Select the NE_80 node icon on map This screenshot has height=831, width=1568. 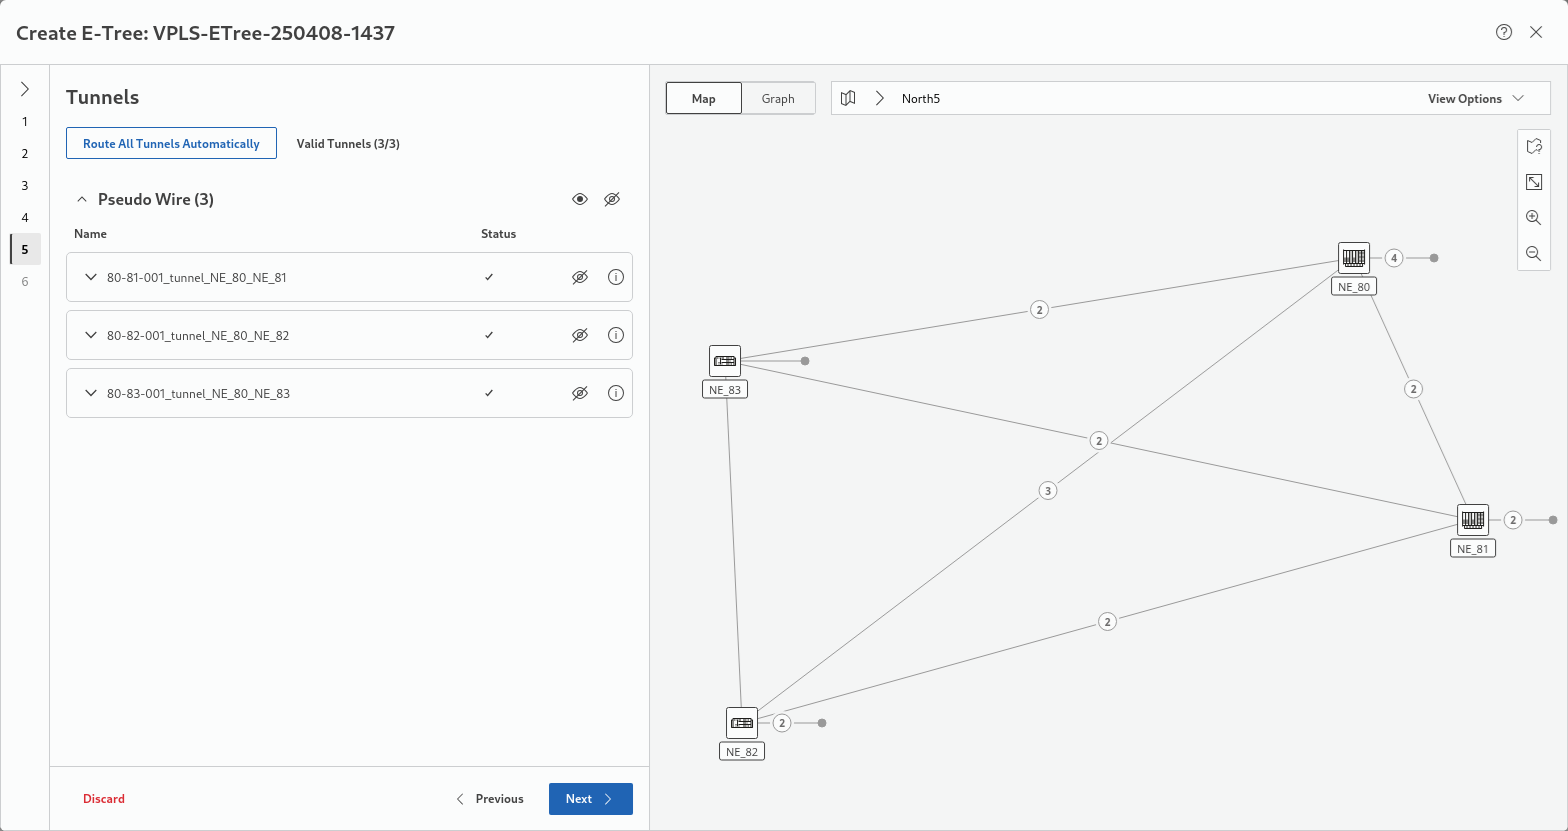1354,258
